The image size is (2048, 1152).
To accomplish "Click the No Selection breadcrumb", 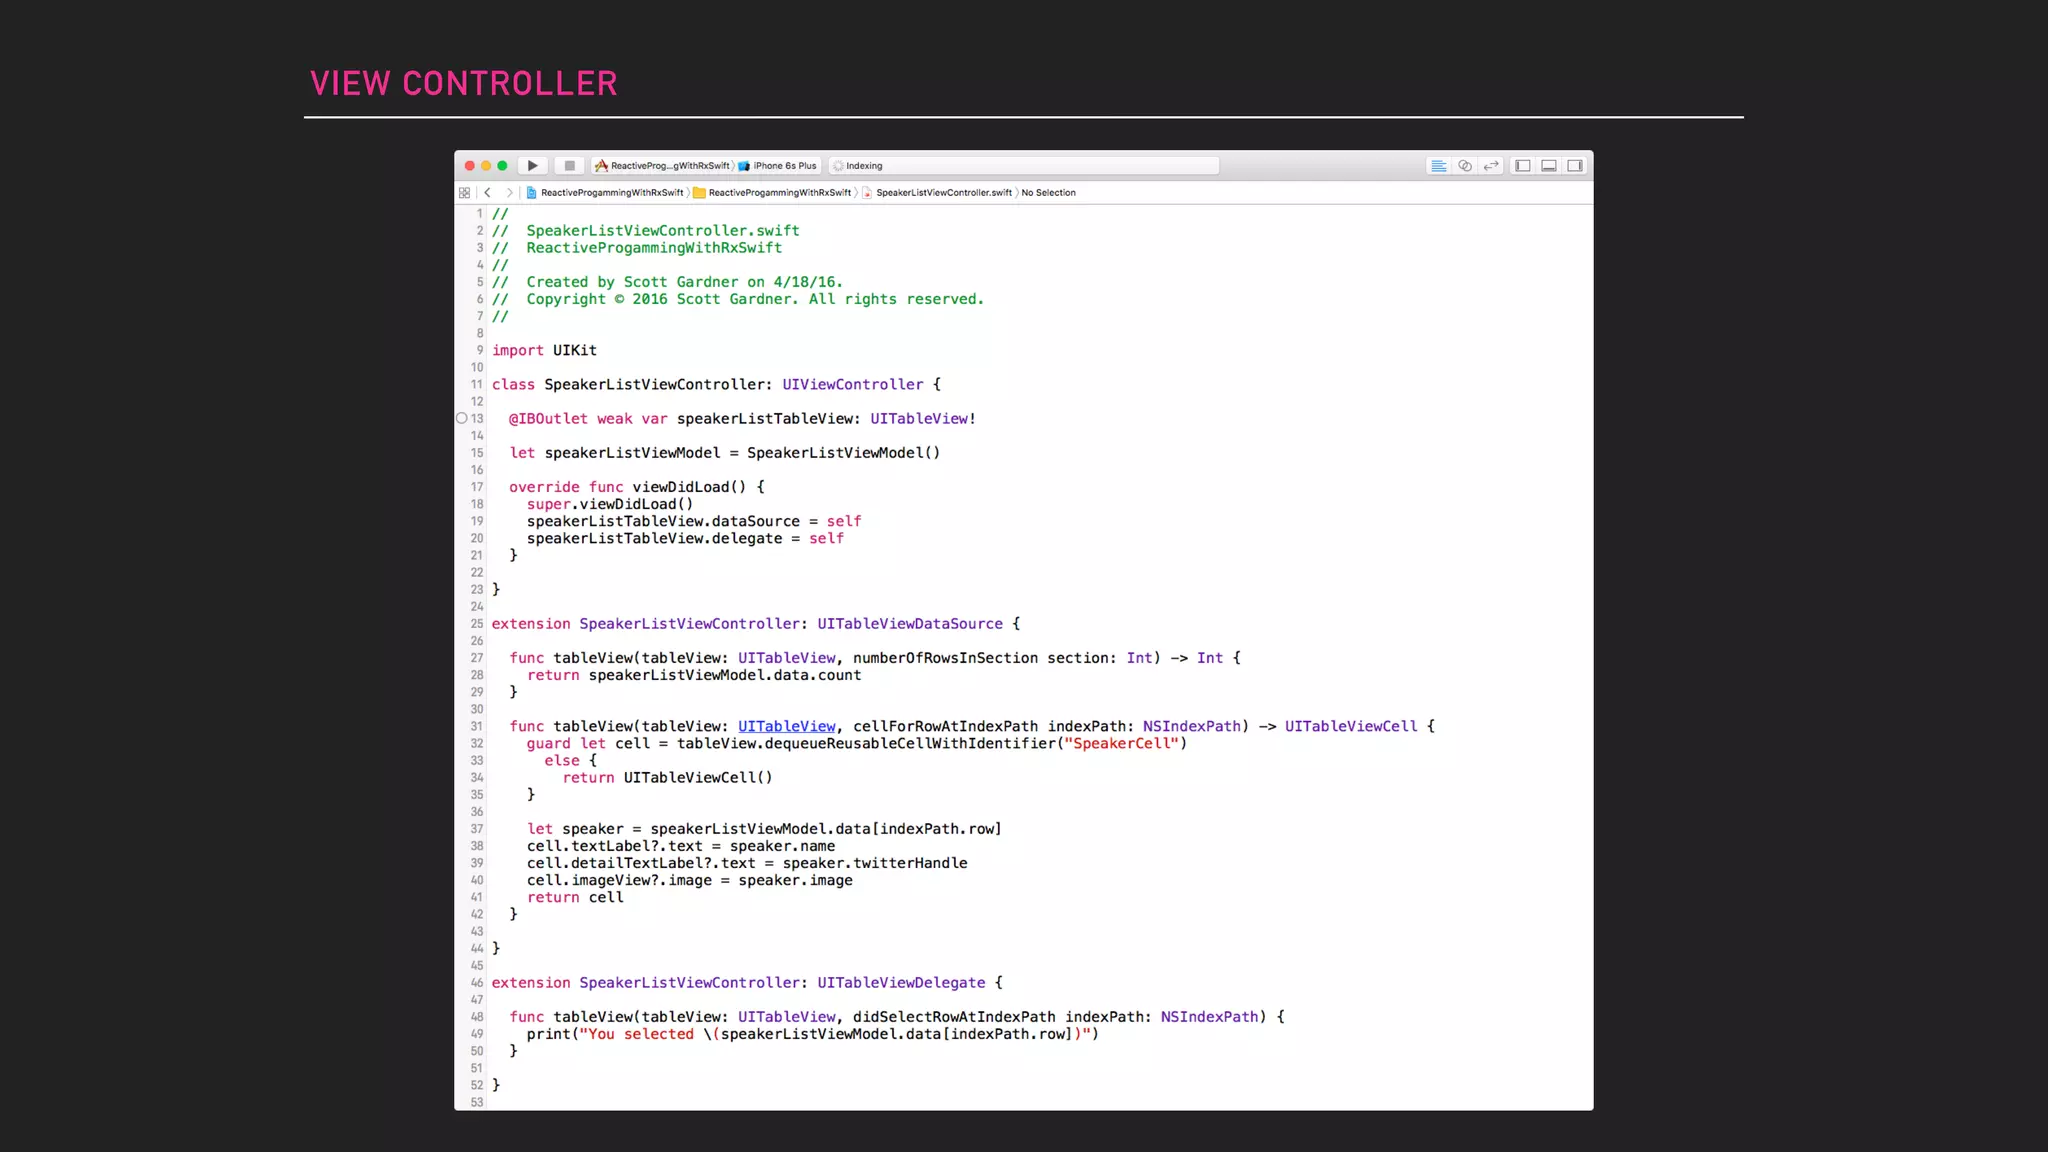I will click(1048, 193).
